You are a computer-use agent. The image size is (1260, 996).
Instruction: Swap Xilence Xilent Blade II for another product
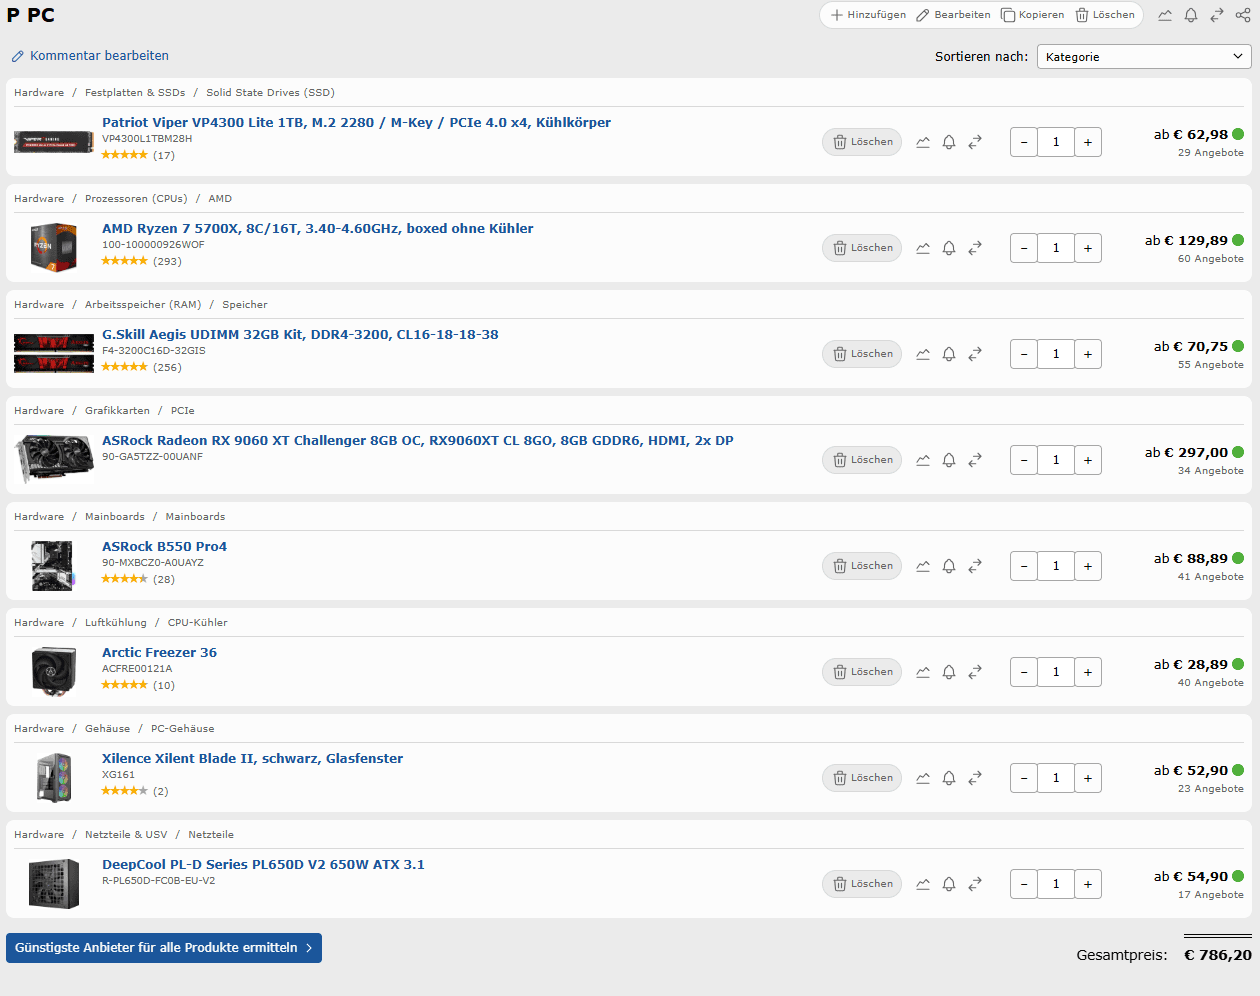(975, 778)
